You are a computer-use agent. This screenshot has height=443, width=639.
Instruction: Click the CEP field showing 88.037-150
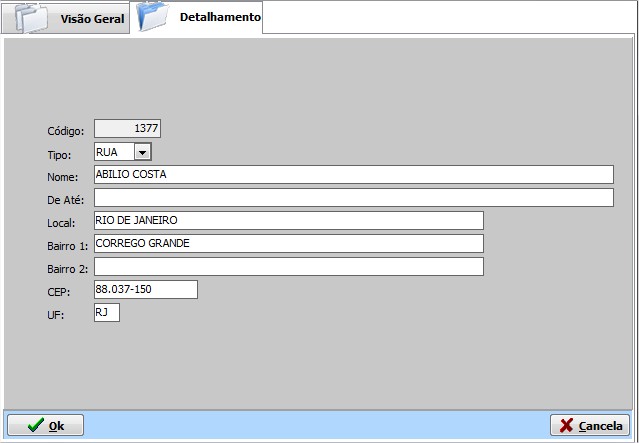[x=145, y=290]
